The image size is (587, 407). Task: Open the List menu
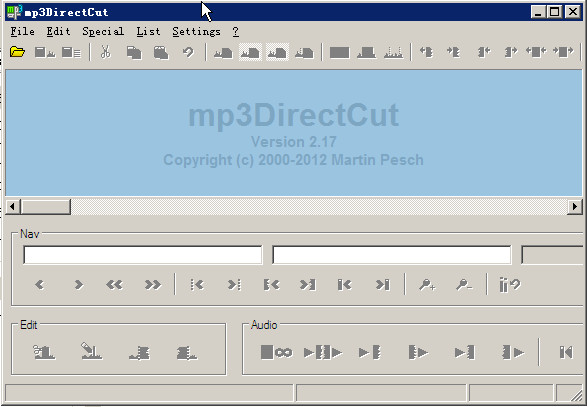click(148, 31)
